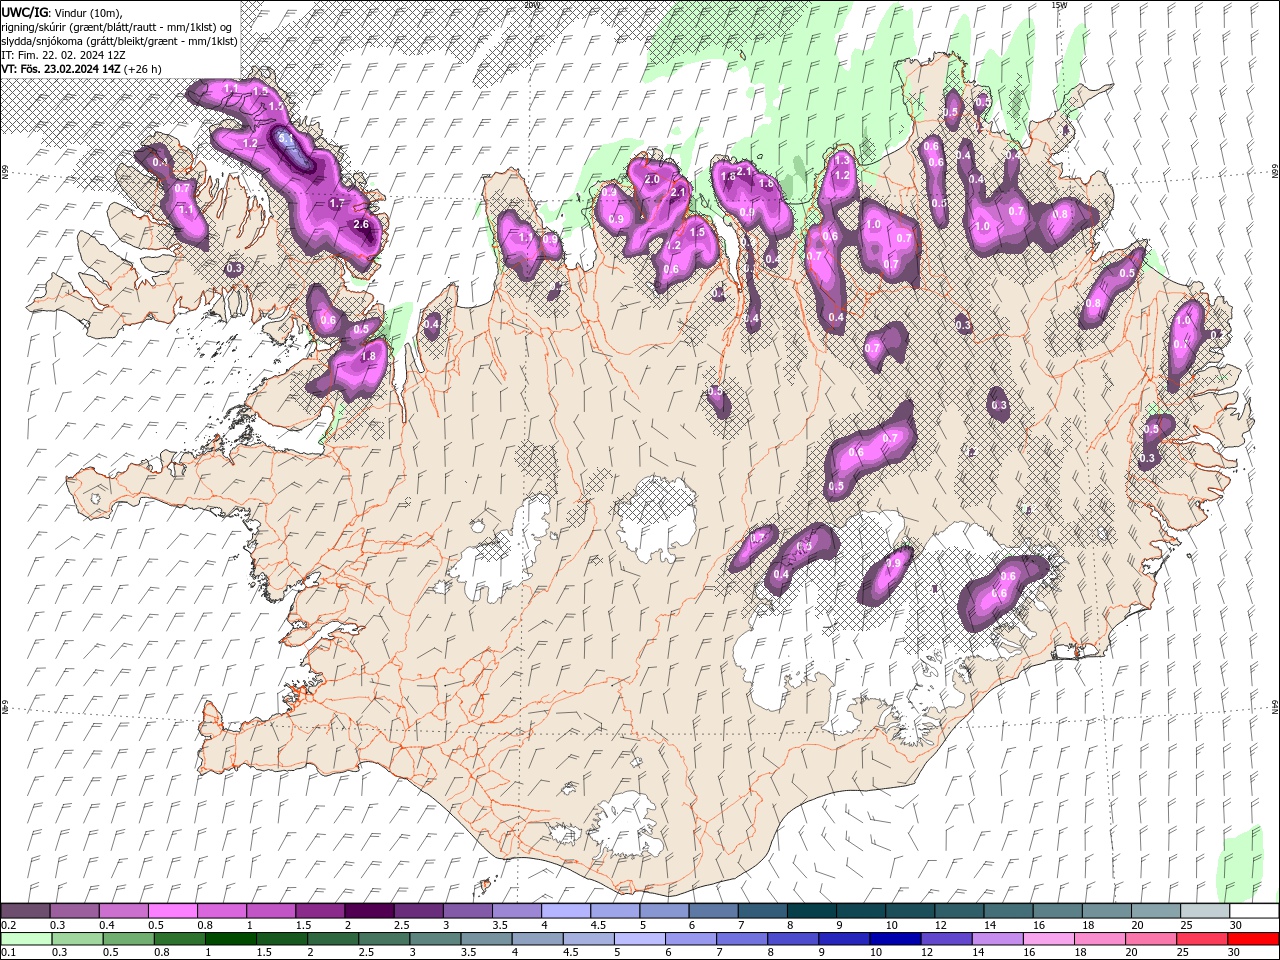The width and height of the screenshot is (1280, 960).
Task: Click the 'VT: Fös. 23.02.2024 14Z (+26 h)' line
Action: point(82,69)
